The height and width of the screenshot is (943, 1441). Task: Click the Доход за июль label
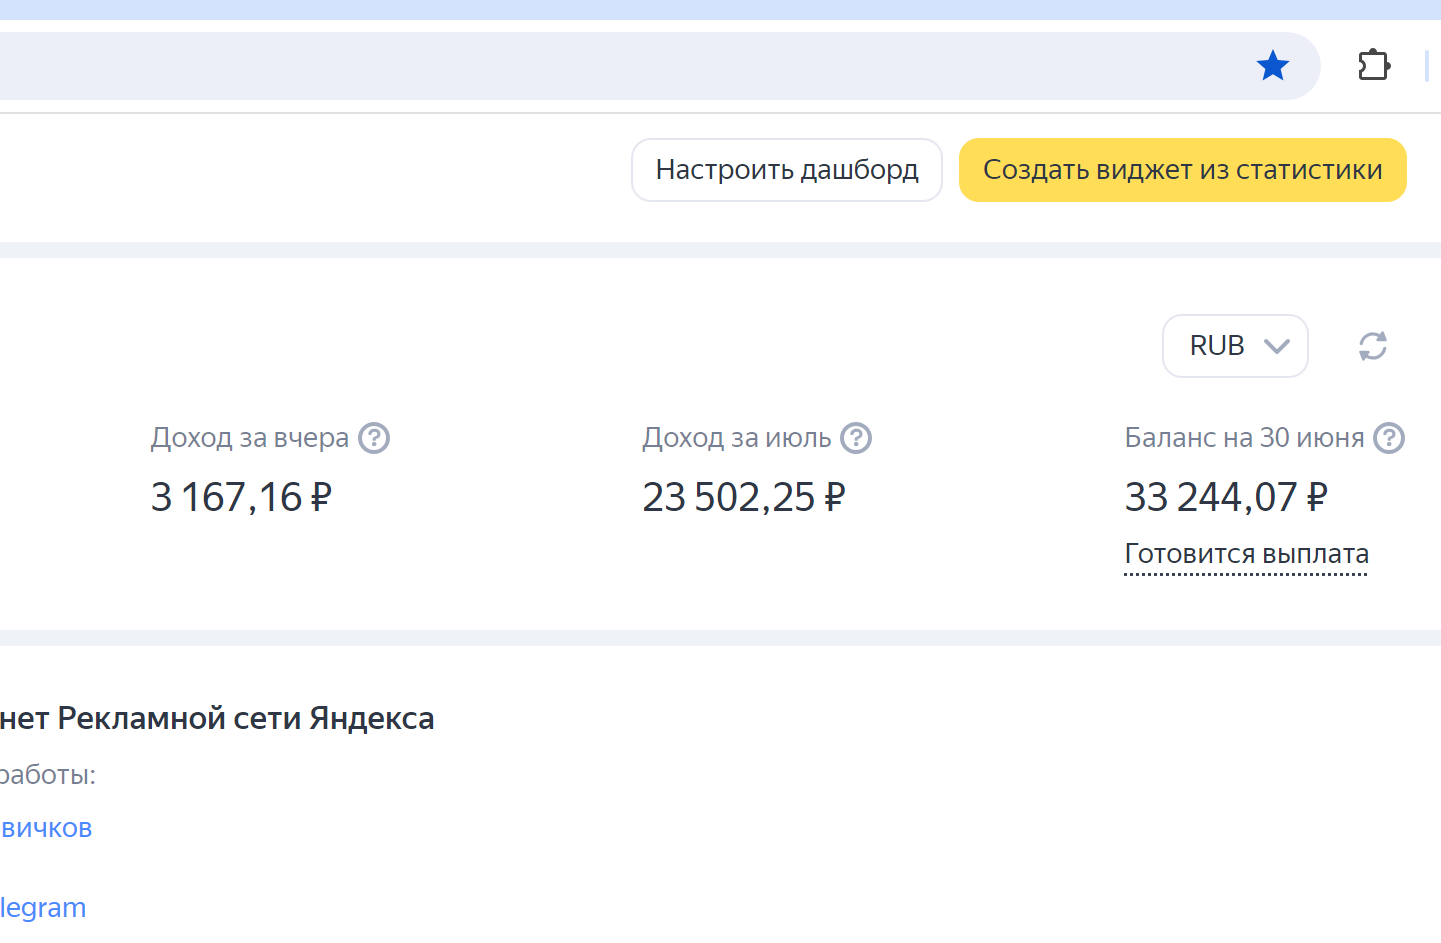tap(737, 438)
